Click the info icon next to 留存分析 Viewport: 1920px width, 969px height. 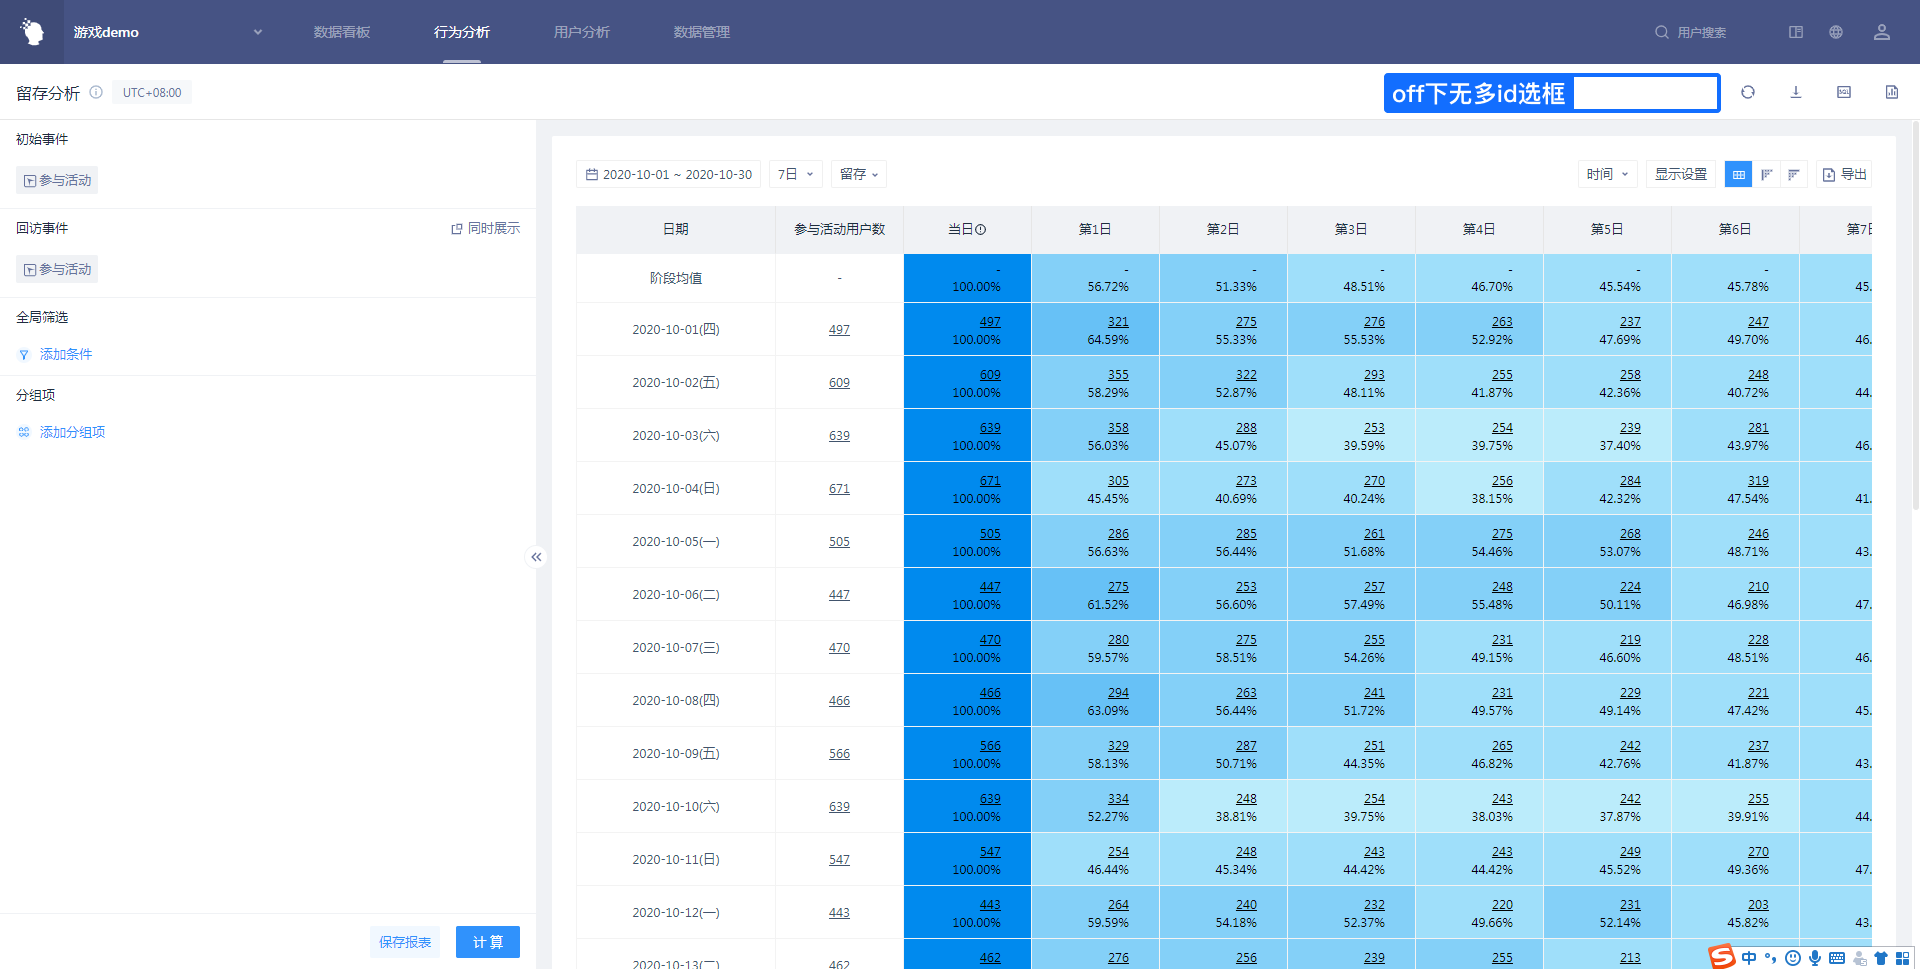(x=96, y=92)
